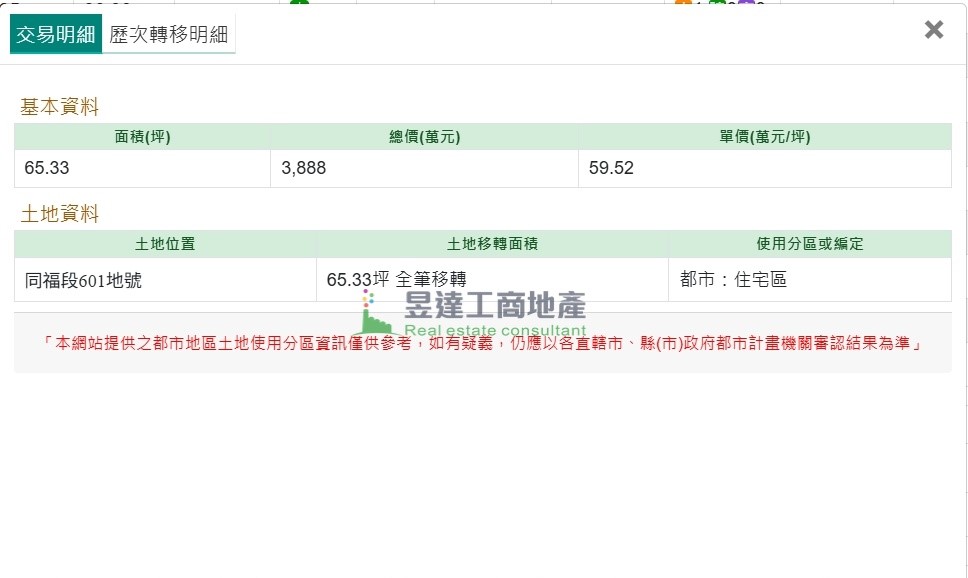Select the total price value 3,888

point(304,168)
